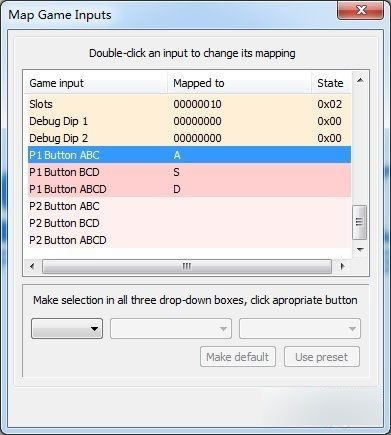
Task: Click the list's vertical scroll down arrow
Action: click(x=360, y=249)
